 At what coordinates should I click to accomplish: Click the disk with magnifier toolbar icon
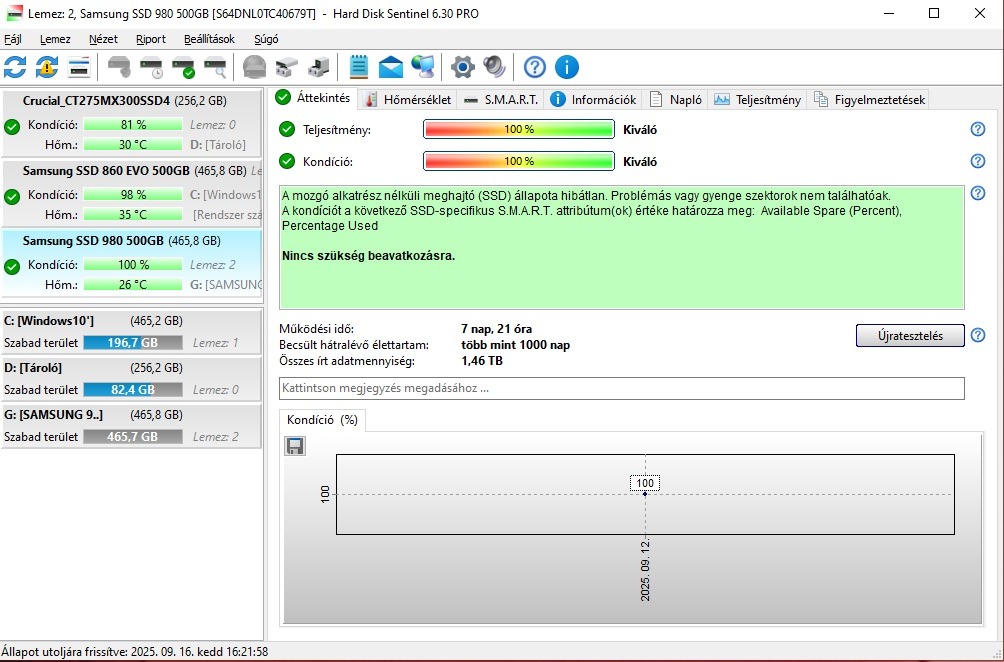(215, 67)
